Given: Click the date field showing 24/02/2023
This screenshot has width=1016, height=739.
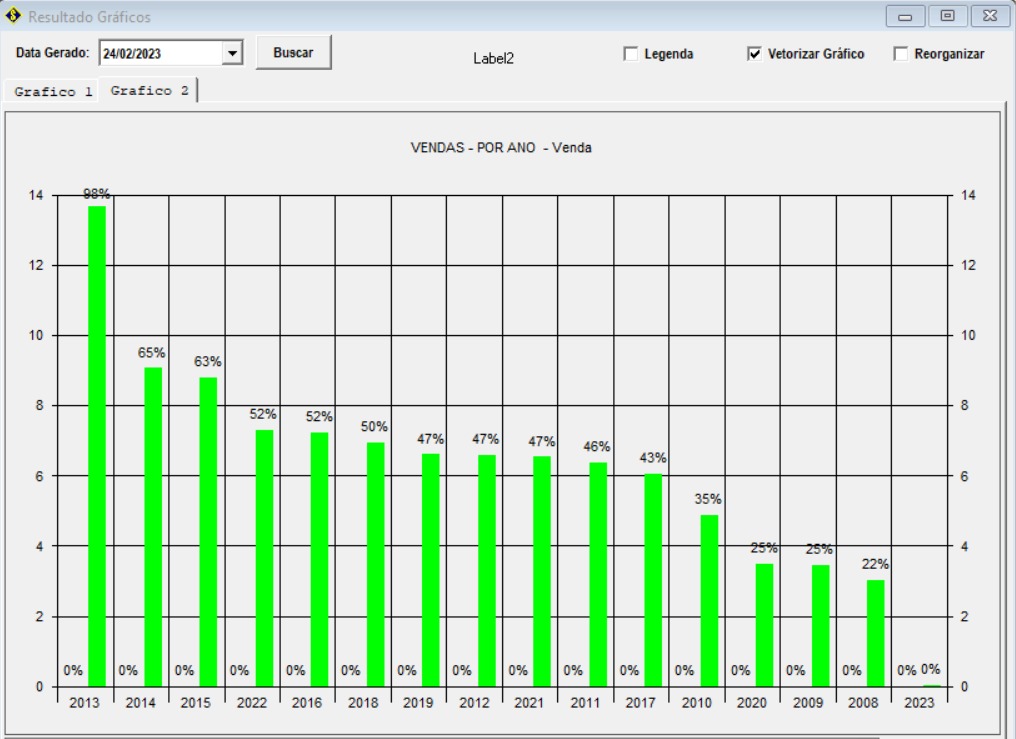Looking at the screenshot, I should point(158,54).
